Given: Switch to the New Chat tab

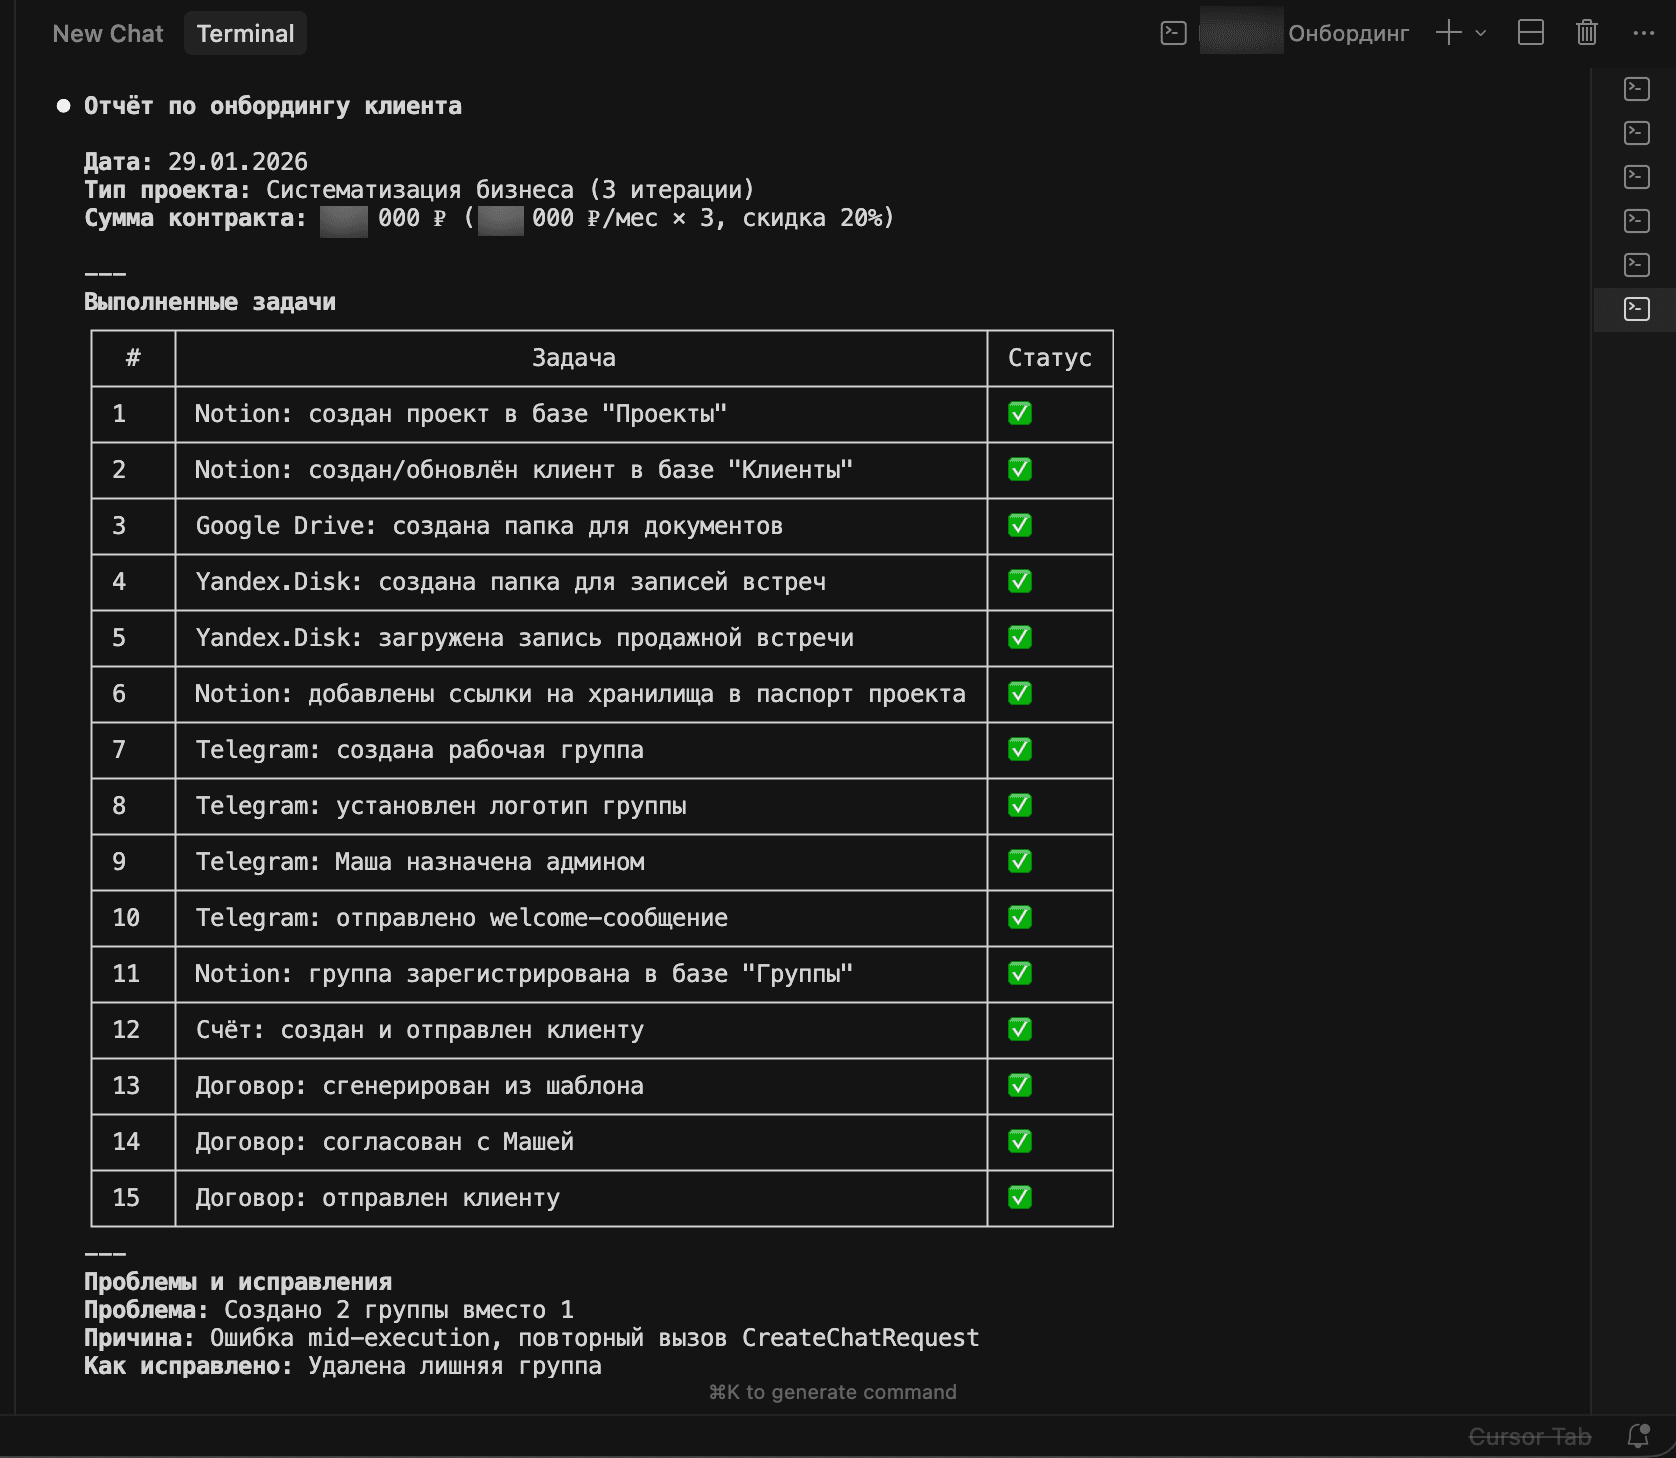Looking at the screenshot, I should click(108, 34).
